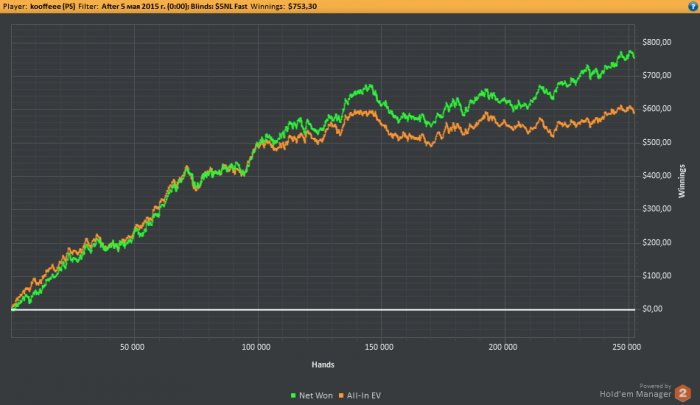Click the $800,00 y-axis label
Image resolution: width=700 pixels, height=405 pixels.
point(657,42)
